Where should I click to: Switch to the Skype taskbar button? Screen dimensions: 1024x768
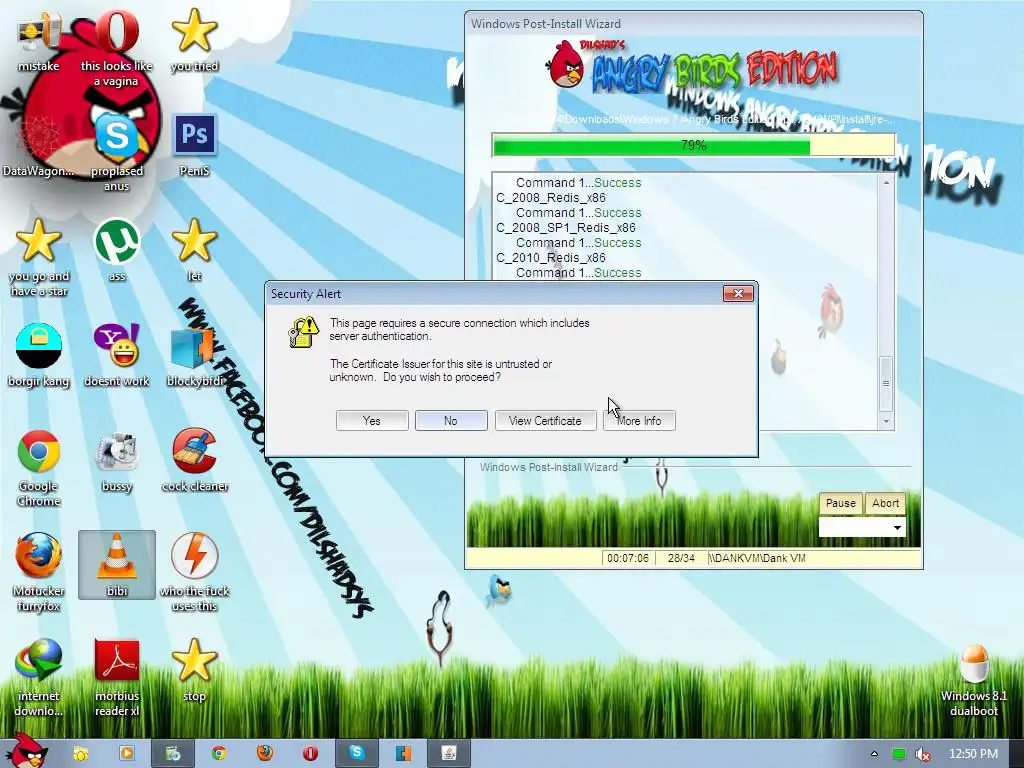coord(357,754)
